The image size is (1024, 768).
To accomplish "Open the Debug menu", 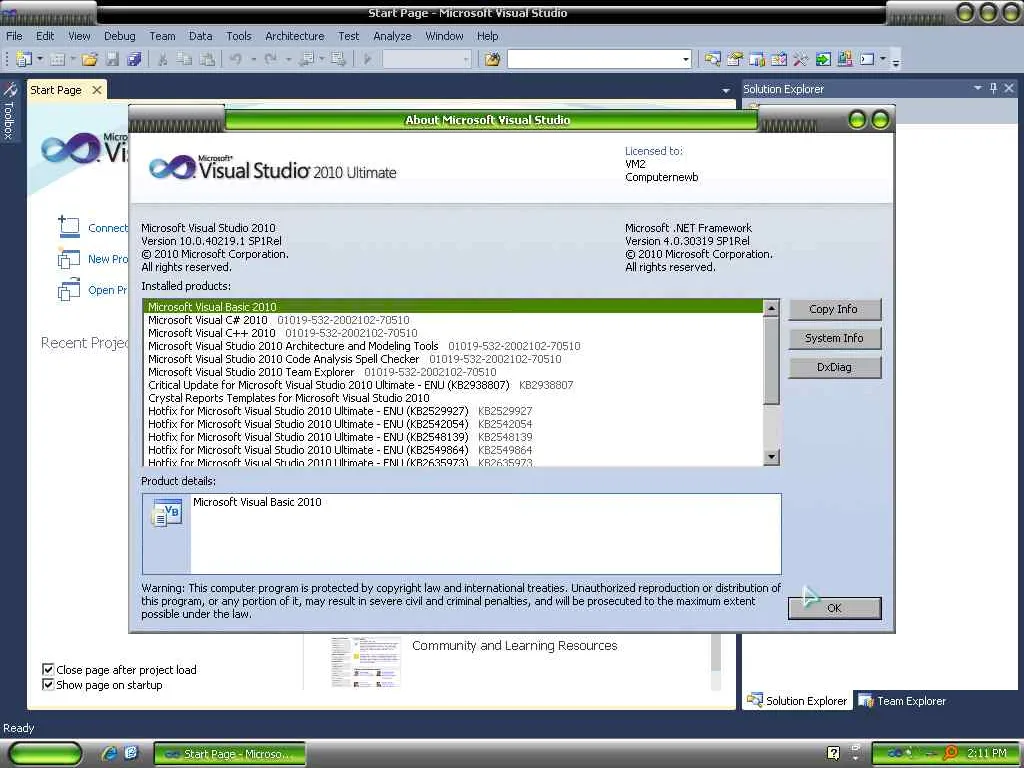I will tap(120, 36).
